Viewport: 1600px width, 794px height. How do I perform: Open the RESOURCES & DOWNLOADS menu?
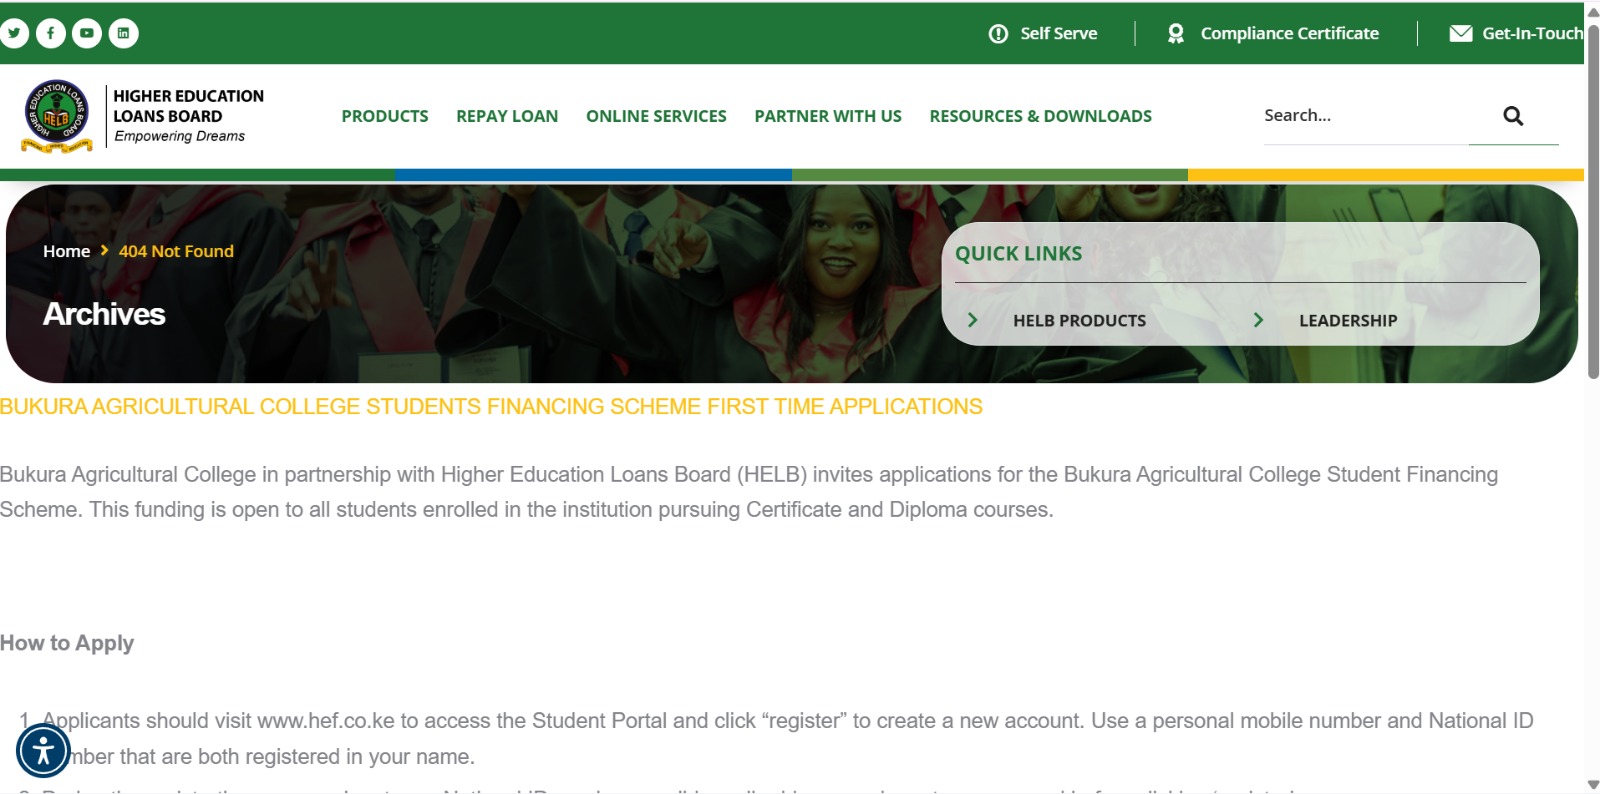click(1040, 116)
